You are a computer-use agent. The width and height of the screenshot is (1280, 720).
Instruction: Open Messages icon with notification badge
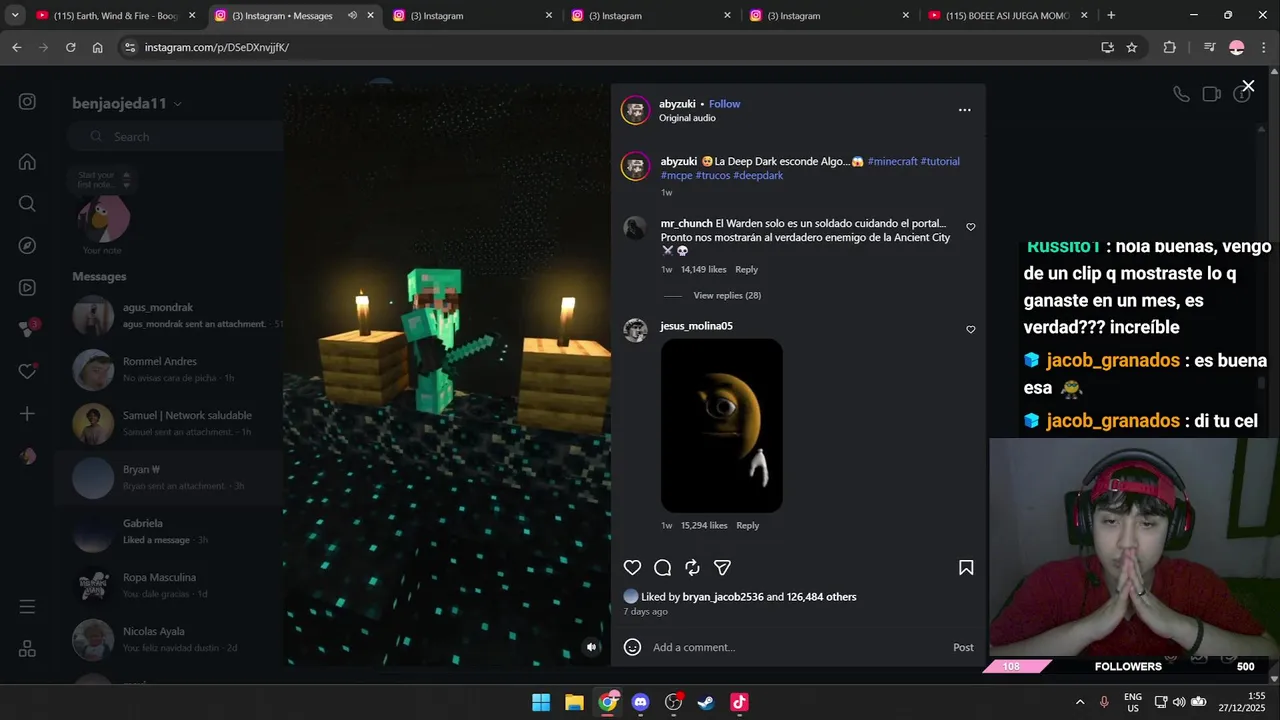click(x=28, y=329)
